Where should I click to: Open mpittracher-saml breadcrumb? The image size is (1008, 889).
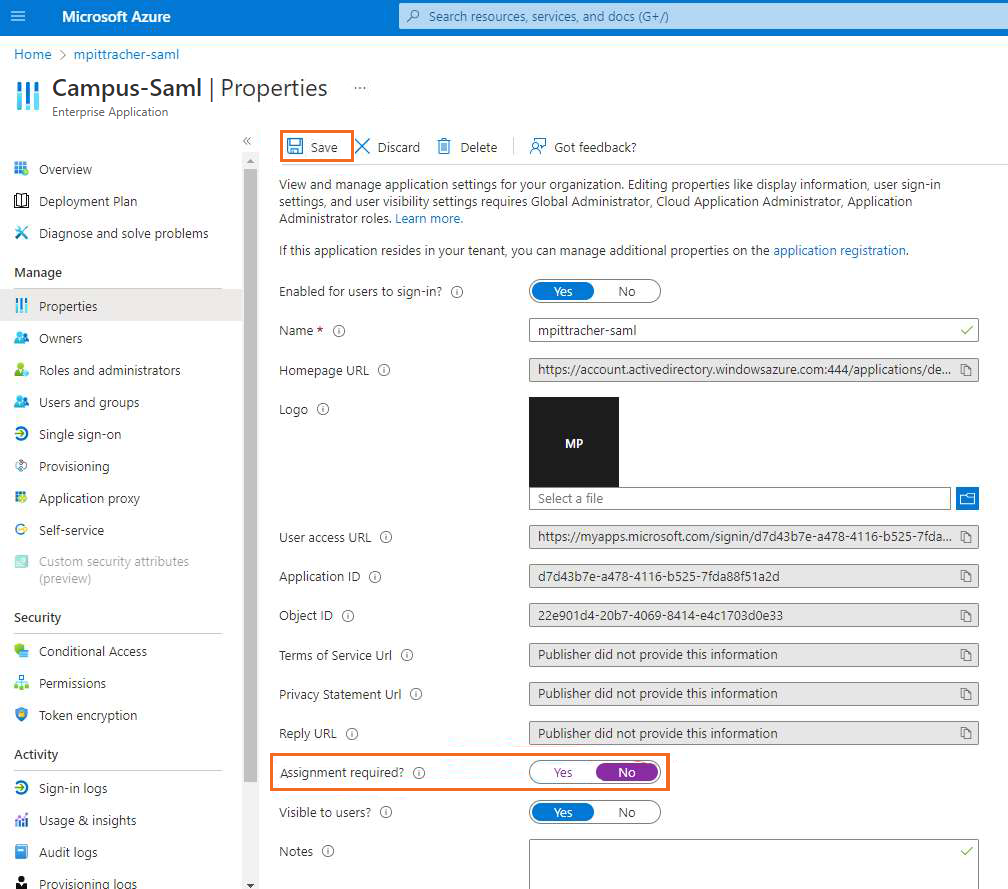point(127,54)
